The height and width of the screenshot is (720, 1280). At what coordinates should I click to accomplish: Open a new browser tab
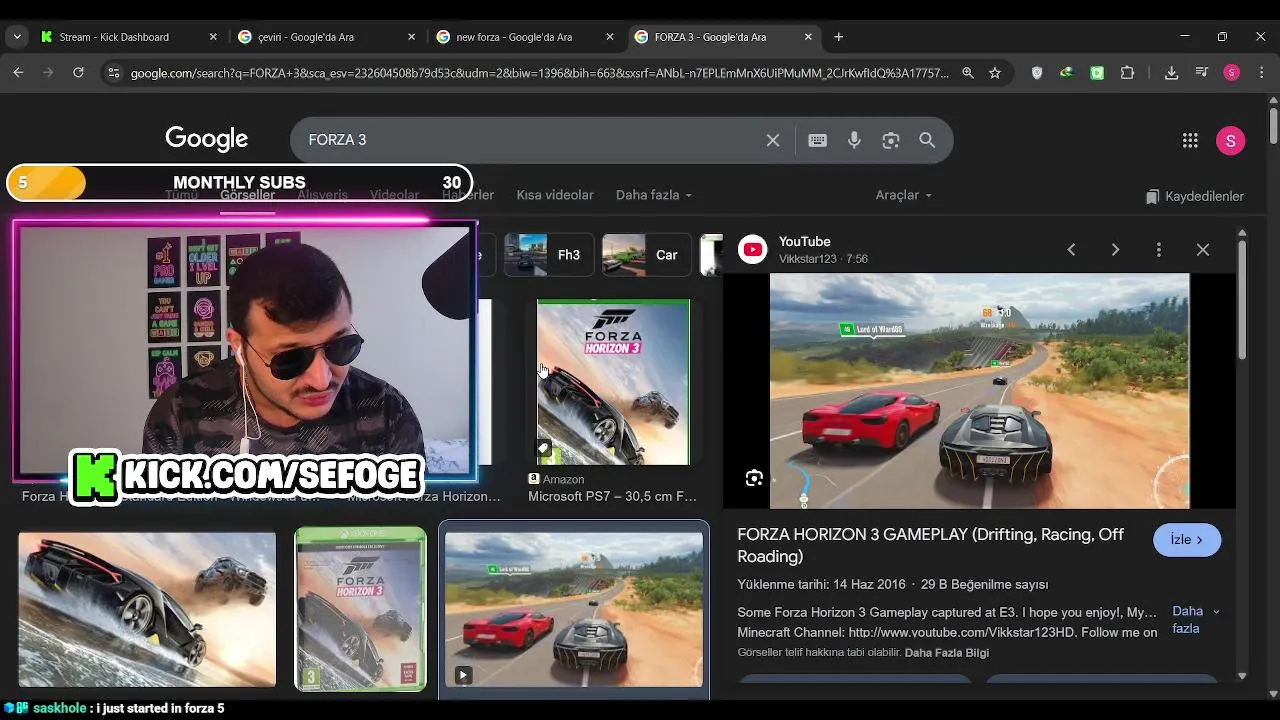point(838,37)
